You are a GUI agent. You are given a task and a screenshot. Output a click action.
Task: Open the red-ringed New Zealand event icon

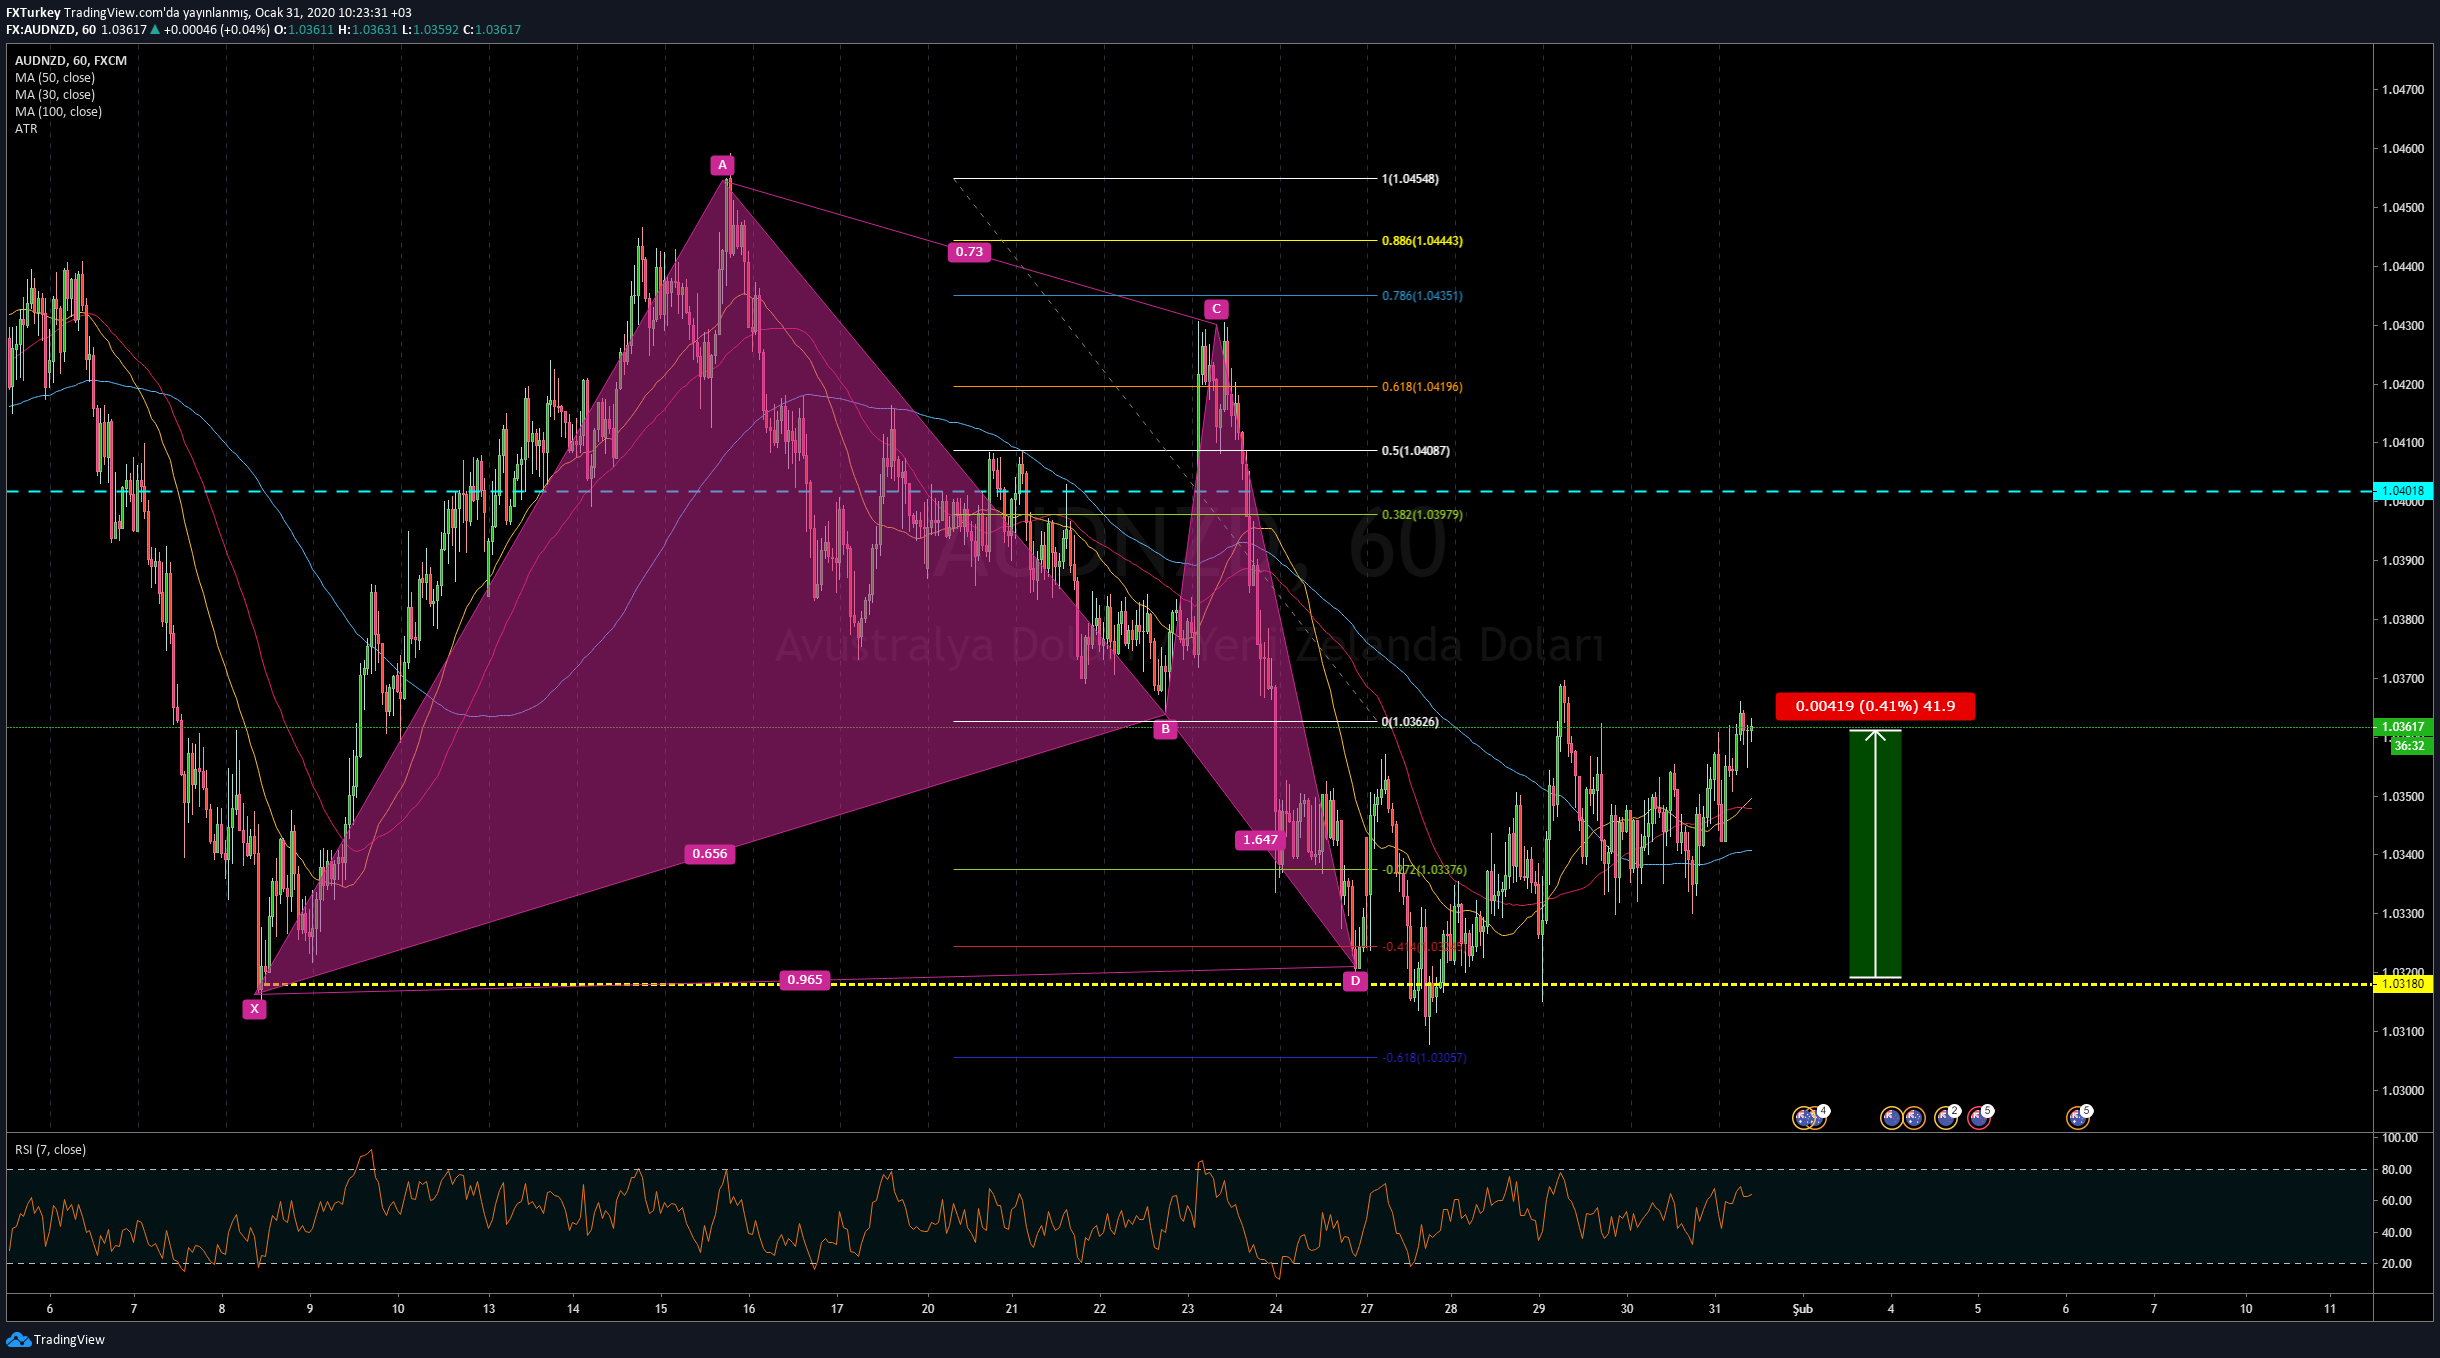1979,1117
